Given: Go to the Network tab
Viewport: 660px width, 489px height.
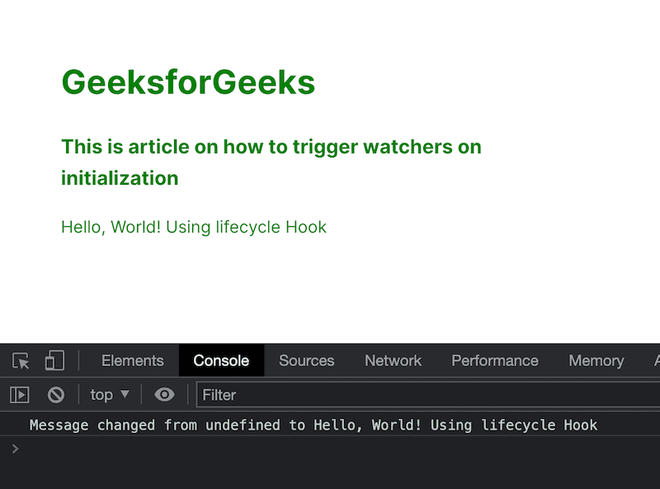Looking at the screenshot, I should (393, 361).
